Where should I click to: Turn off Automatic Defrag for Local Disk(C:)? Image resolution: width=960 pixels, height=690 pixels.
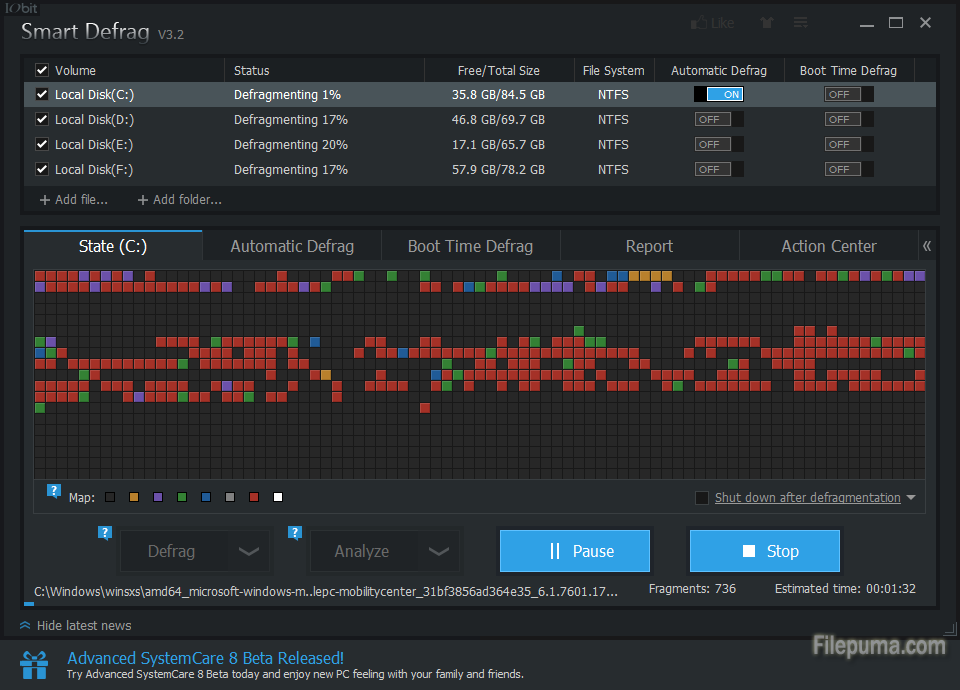click(719, 95)
